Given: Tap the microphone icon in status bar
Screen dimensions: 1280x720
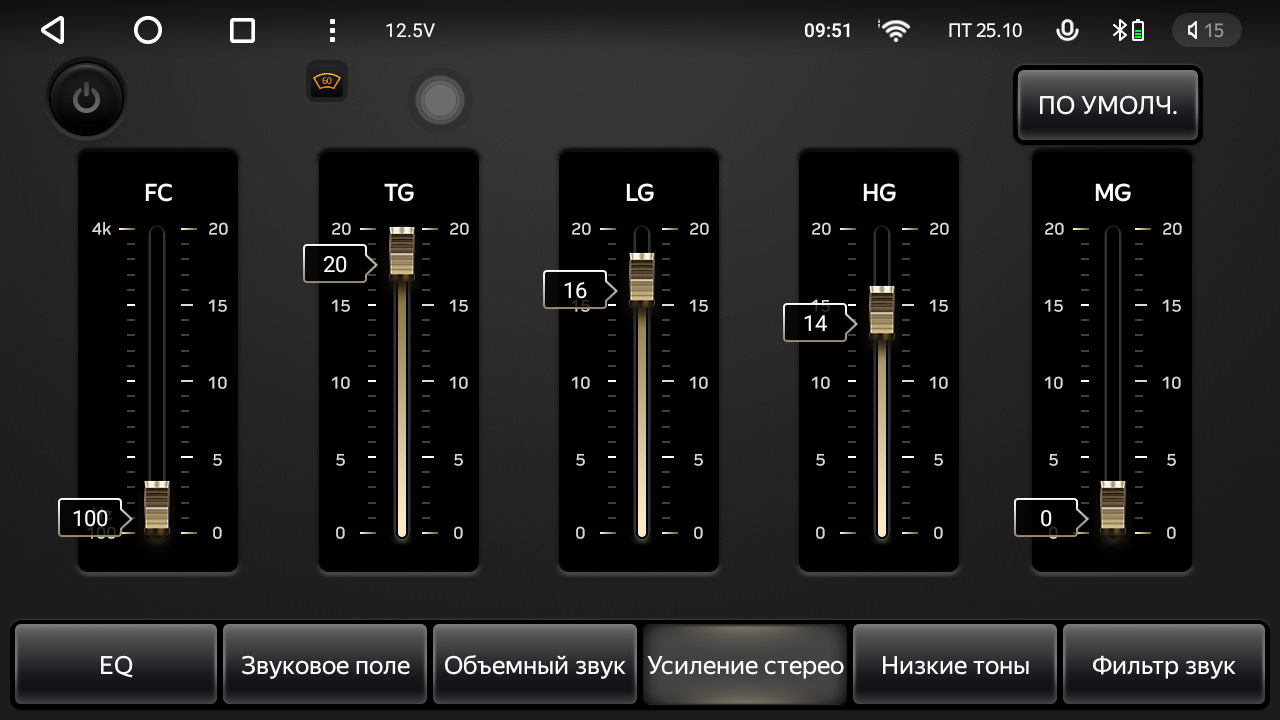Looking at the screenshot, I should [1067, 30].
